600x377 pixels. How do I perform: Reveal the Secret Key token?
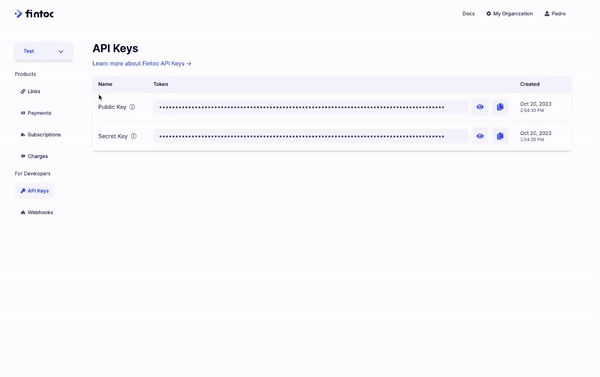coord(480,136)
